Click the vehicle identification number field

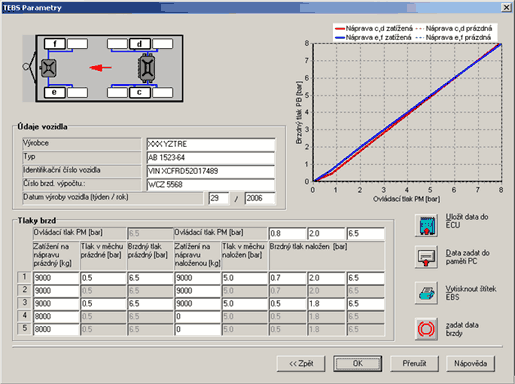pos(211,171)
